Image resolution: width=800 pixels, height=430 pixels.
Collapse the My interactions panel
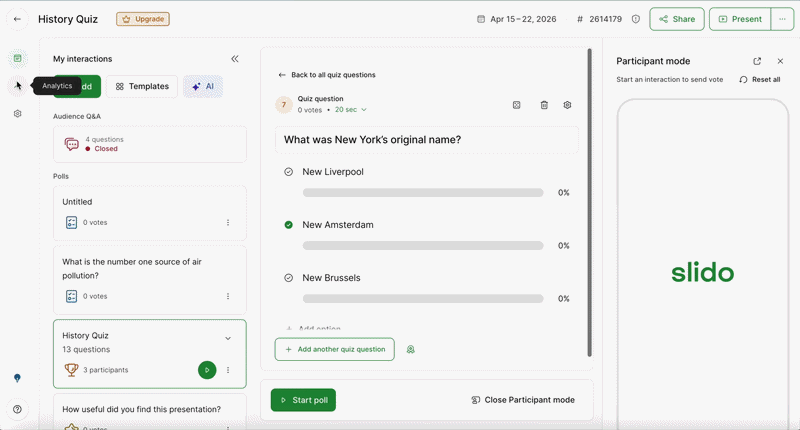point(235,59)
